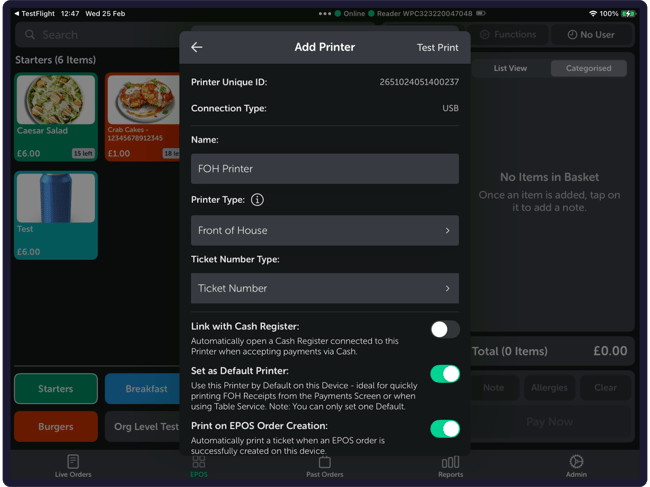The image size is (650, 487).
Task: Open the Past Orders section
Action: (x=324, y=466)
